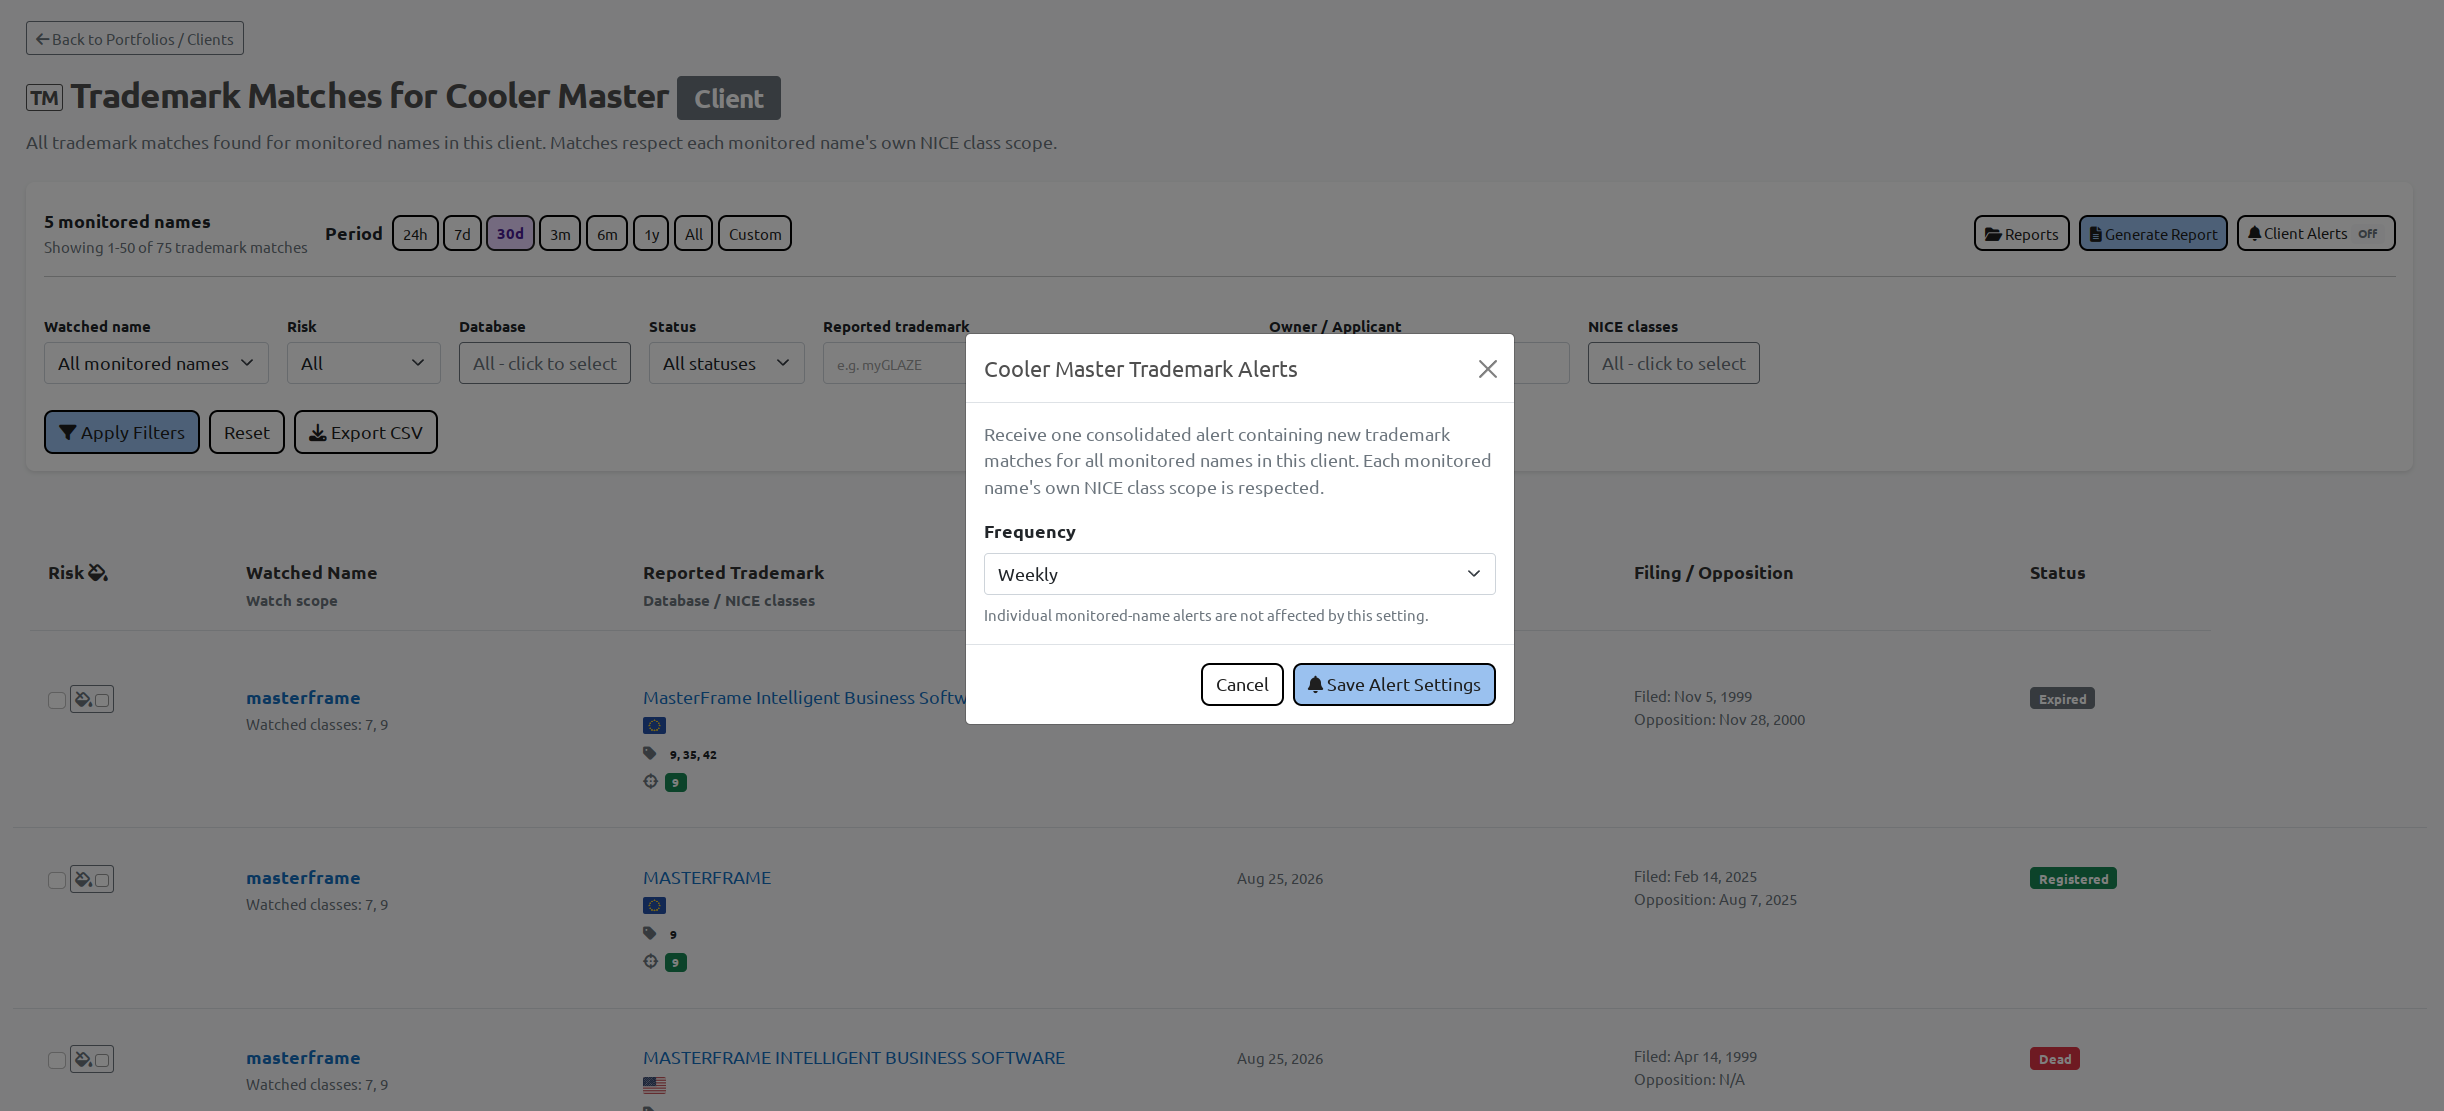Close the Cooler Master Trademark Alerts dialog
Viewport: 2444px width, 1111px height.
click(1487, 369)
